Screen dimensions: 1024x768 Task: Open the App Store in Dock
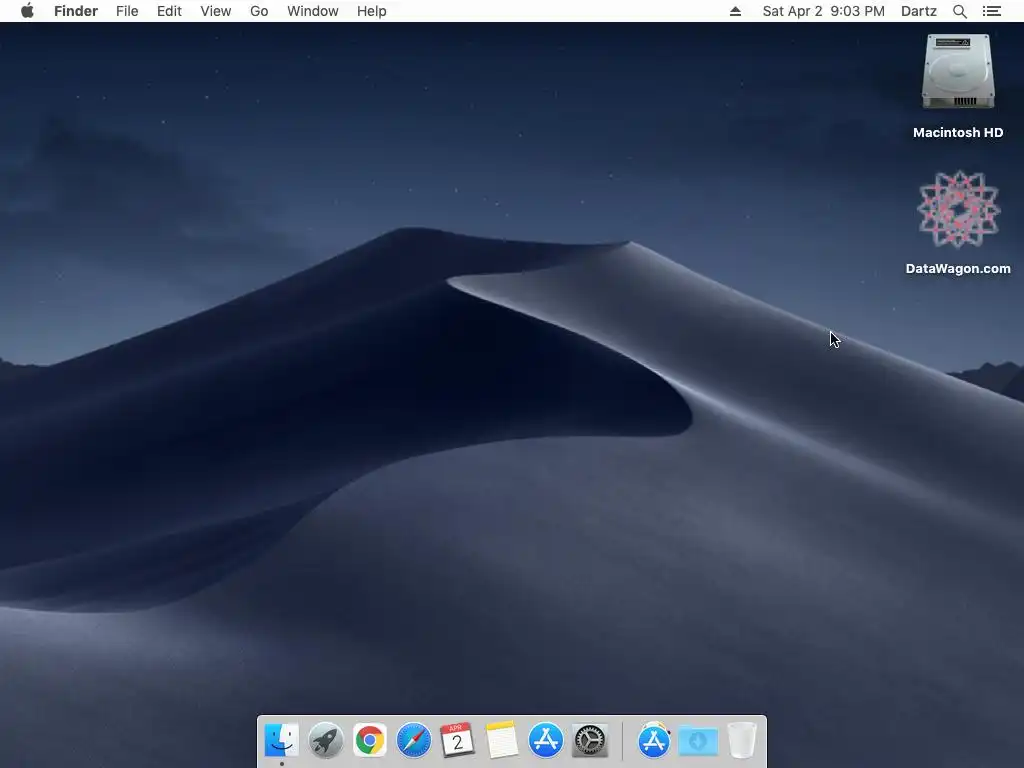(545, 741)
